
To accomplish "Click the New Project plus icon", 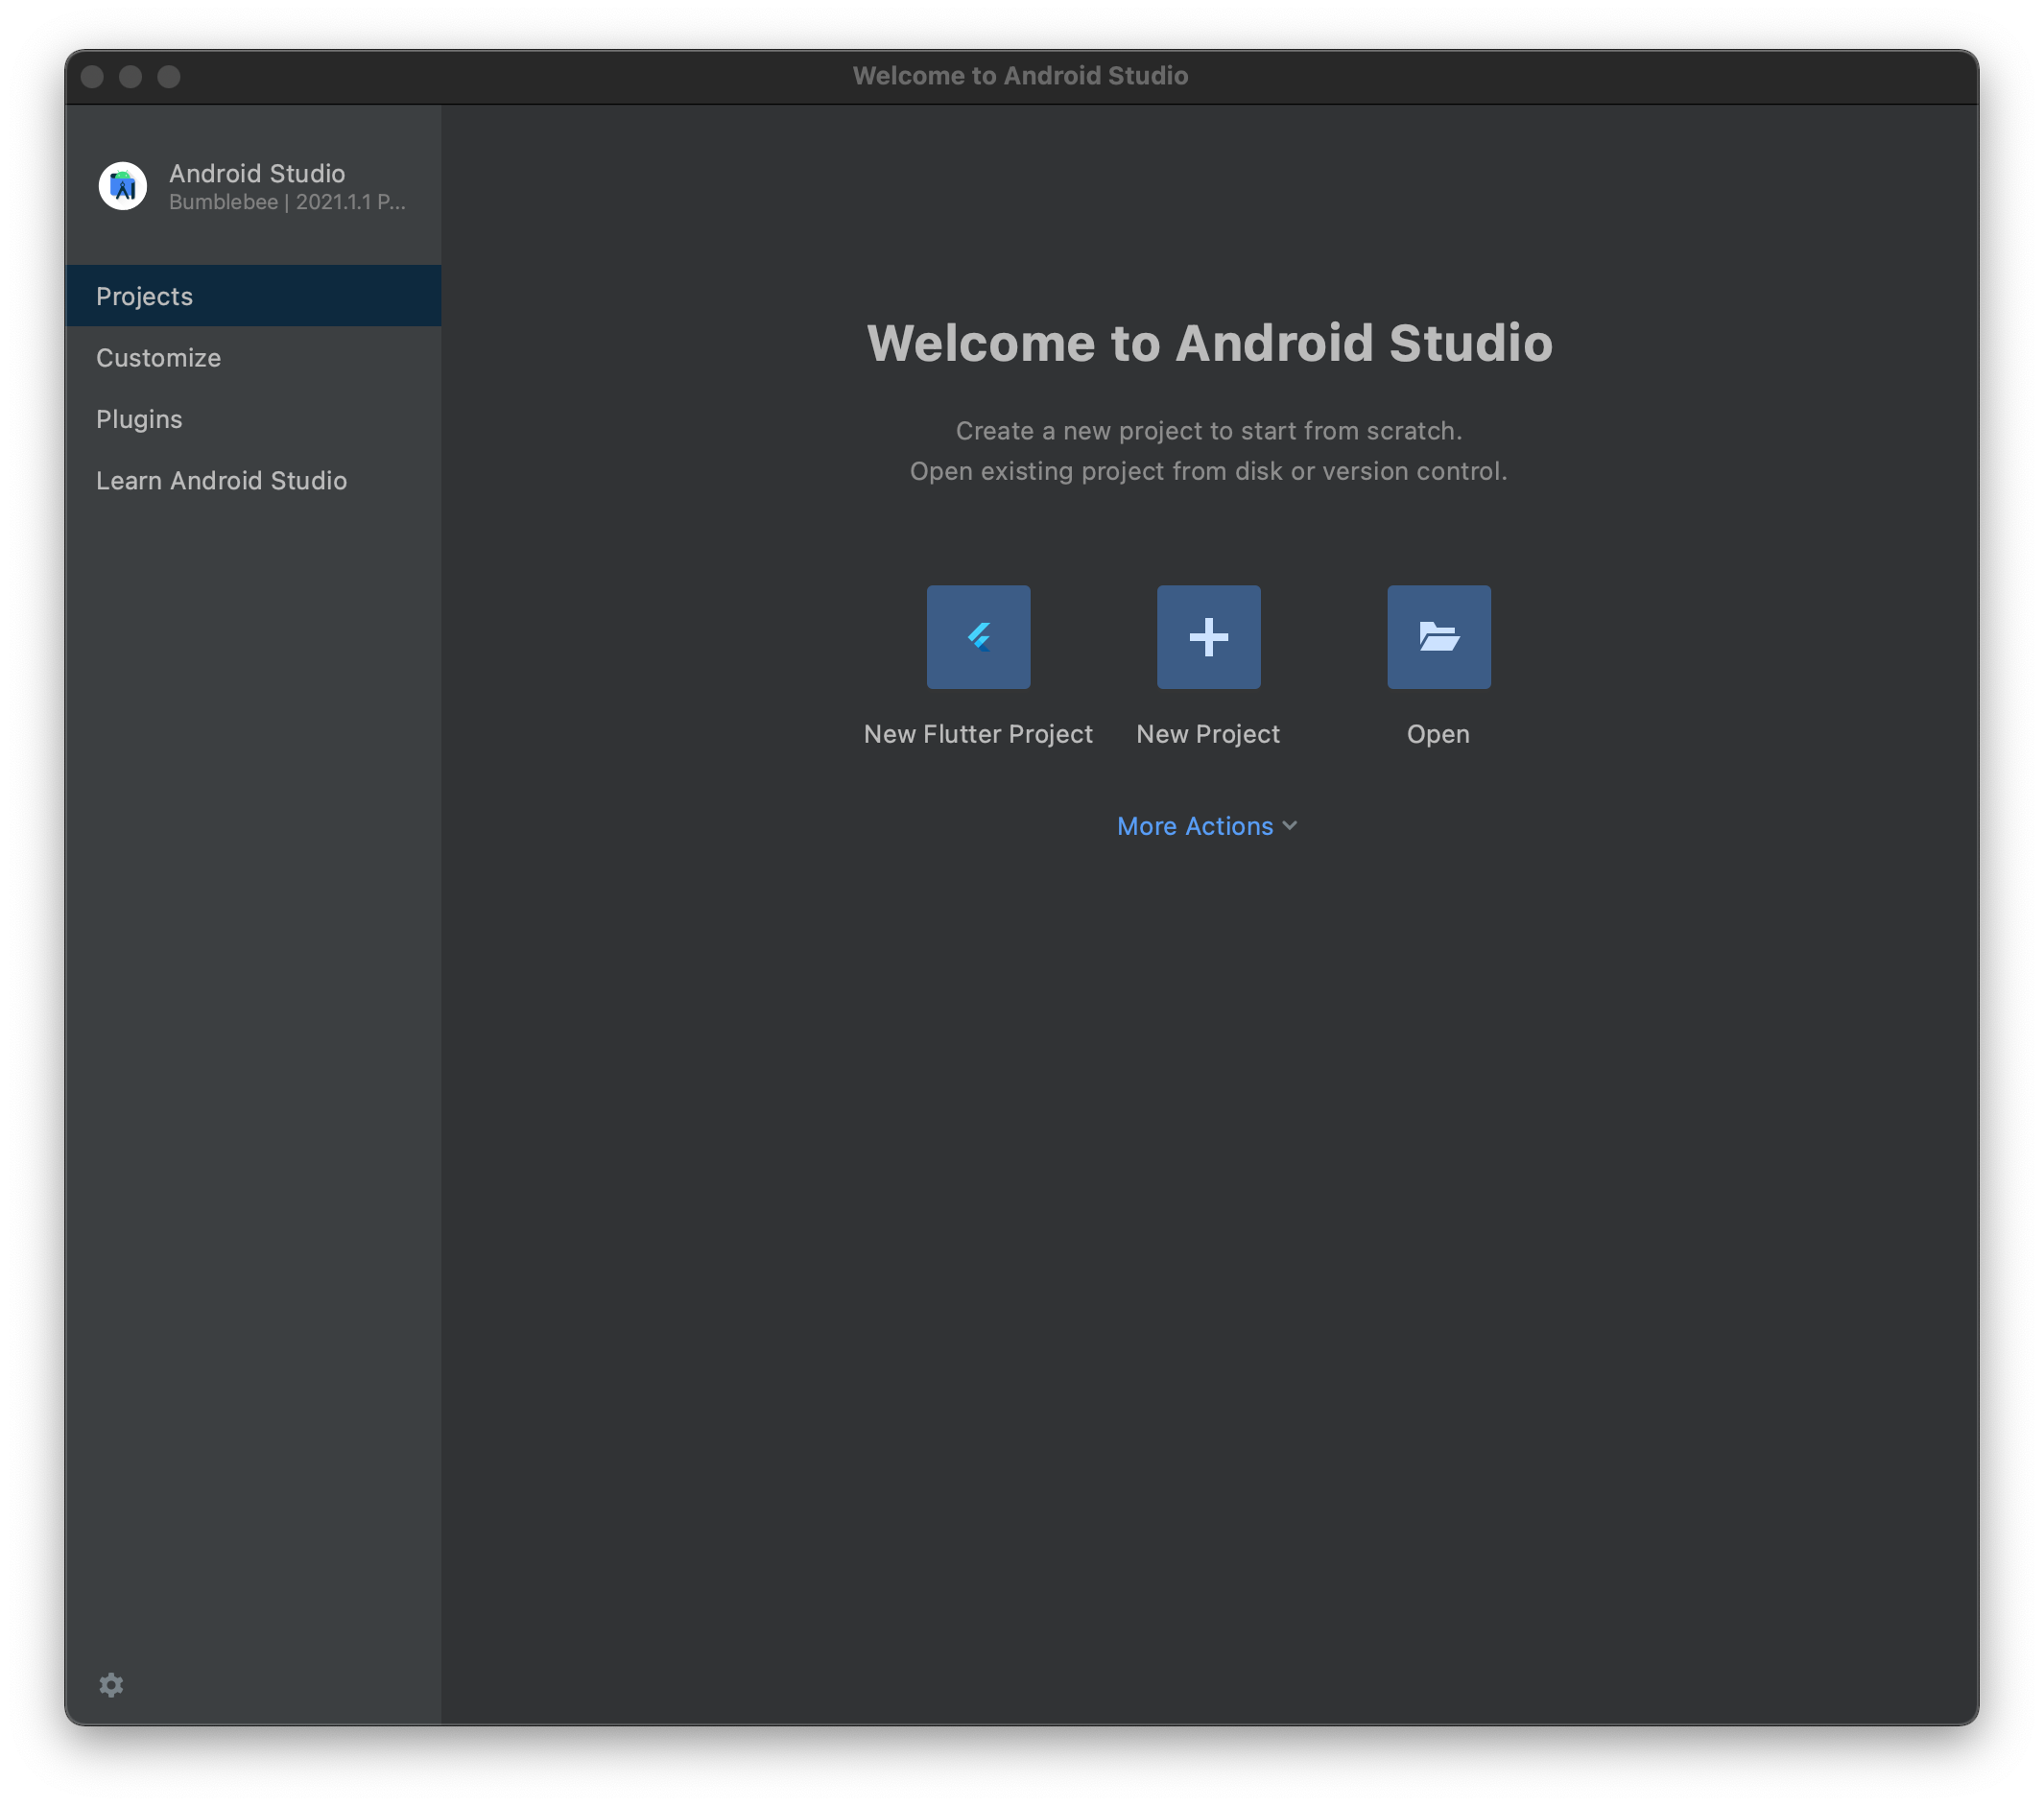I will click(1208, 637).
